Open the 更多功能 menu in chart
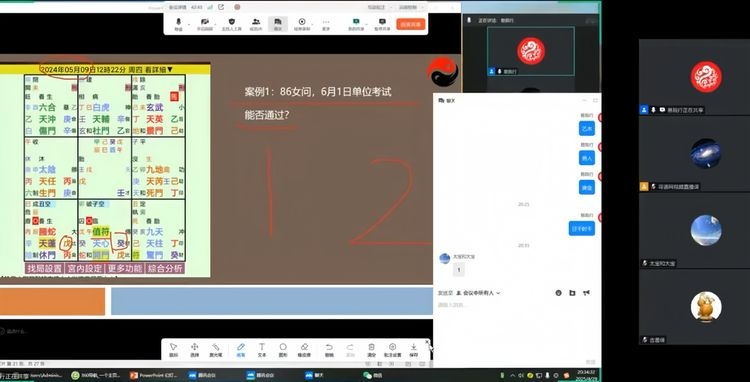This screenshot has height=382, width=750. click(125, 268)
